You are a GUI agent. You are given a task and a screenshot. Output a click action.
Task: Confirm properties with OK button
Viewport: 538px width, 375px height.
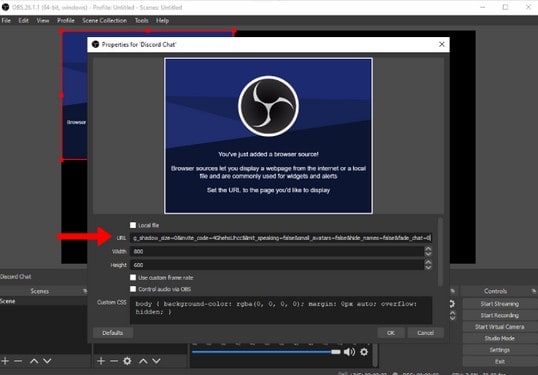point(391,333)
